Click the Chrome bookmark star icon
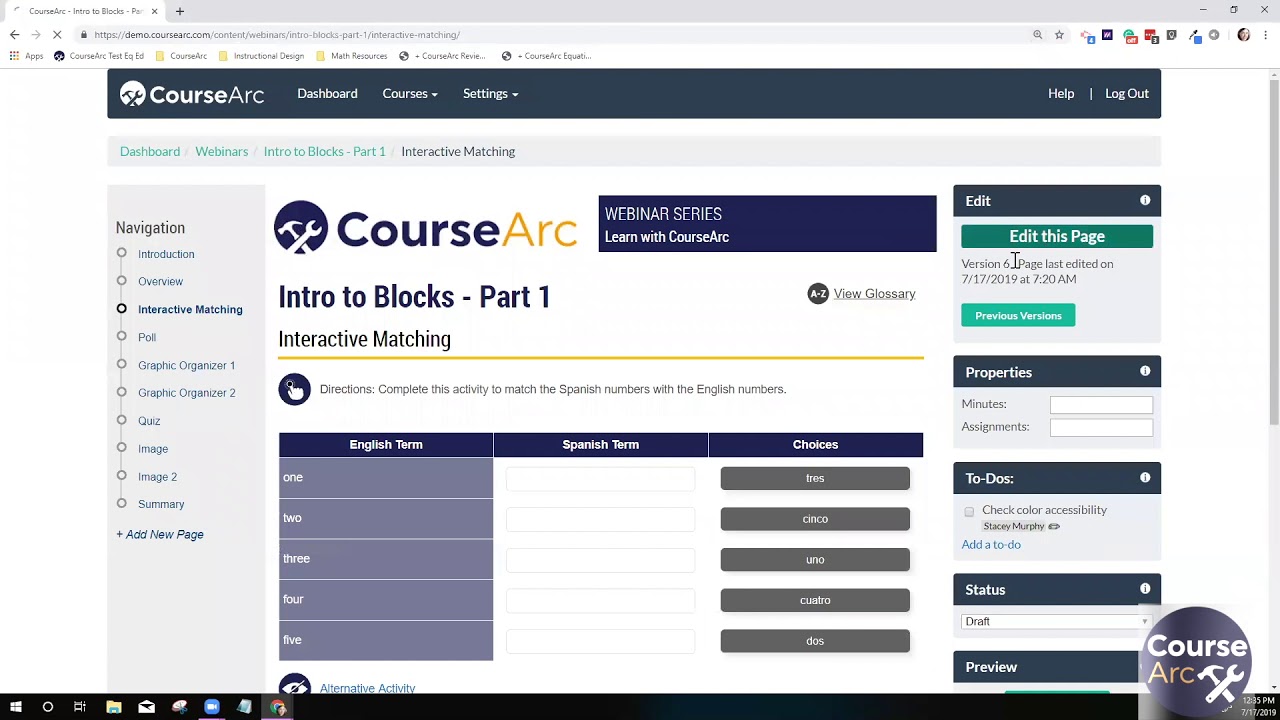1280x720 pixels. click(x=1059, y=35)
